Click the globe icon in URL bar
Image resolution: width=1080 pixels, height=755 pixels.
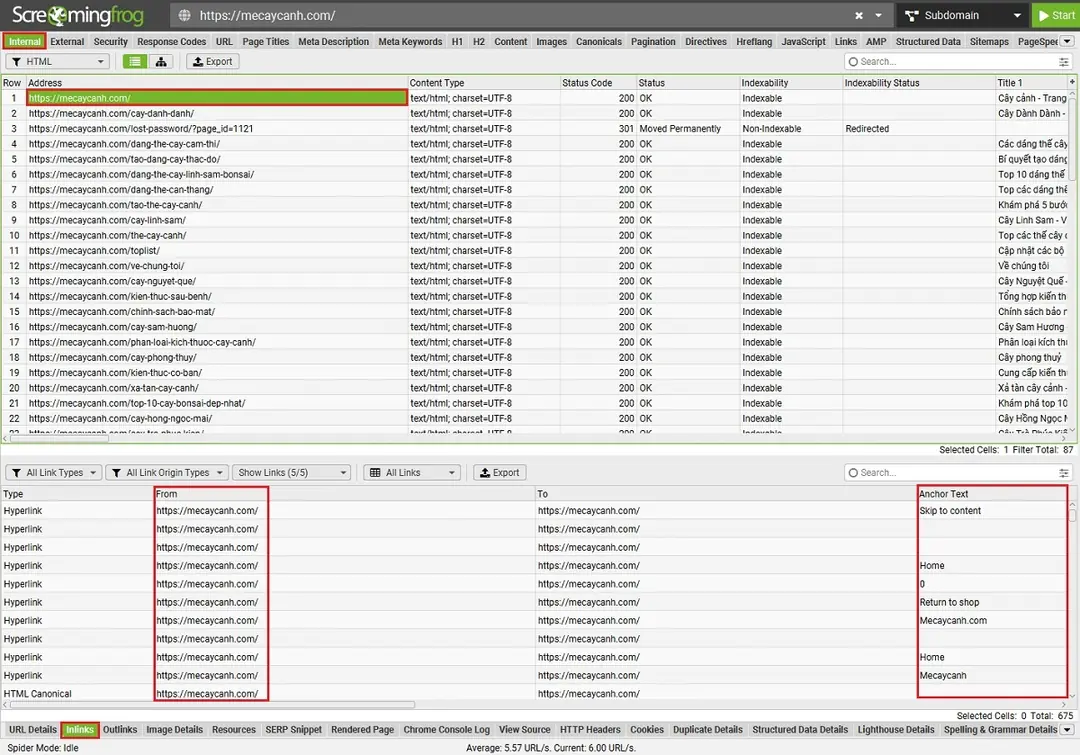(183, 16)
